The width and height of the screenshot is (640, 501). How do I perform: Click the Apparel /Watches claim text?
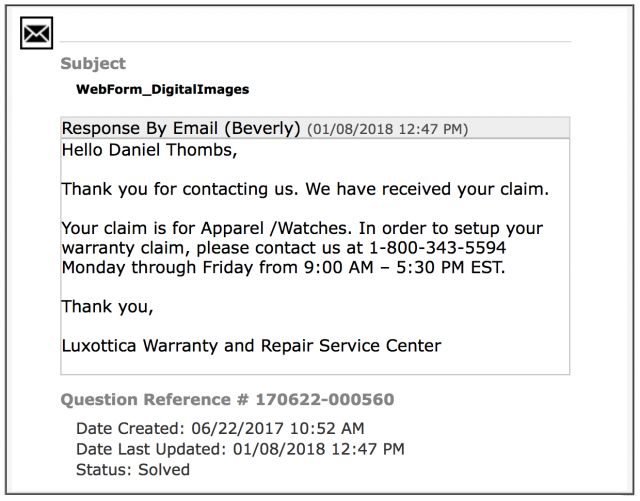[x=276, y=228]
